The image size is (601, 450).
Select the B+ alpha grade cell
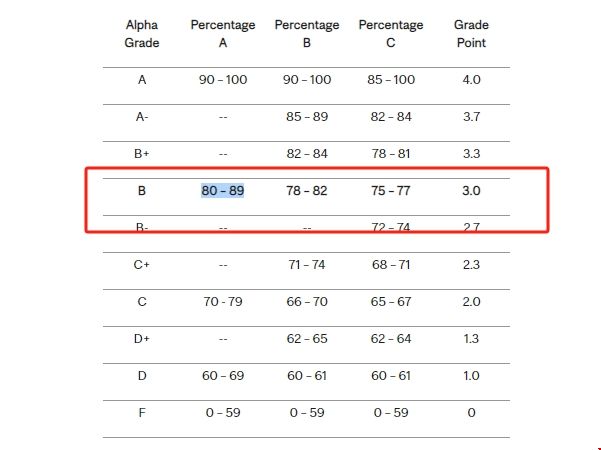pyautogui.click(x=142, y=154)
